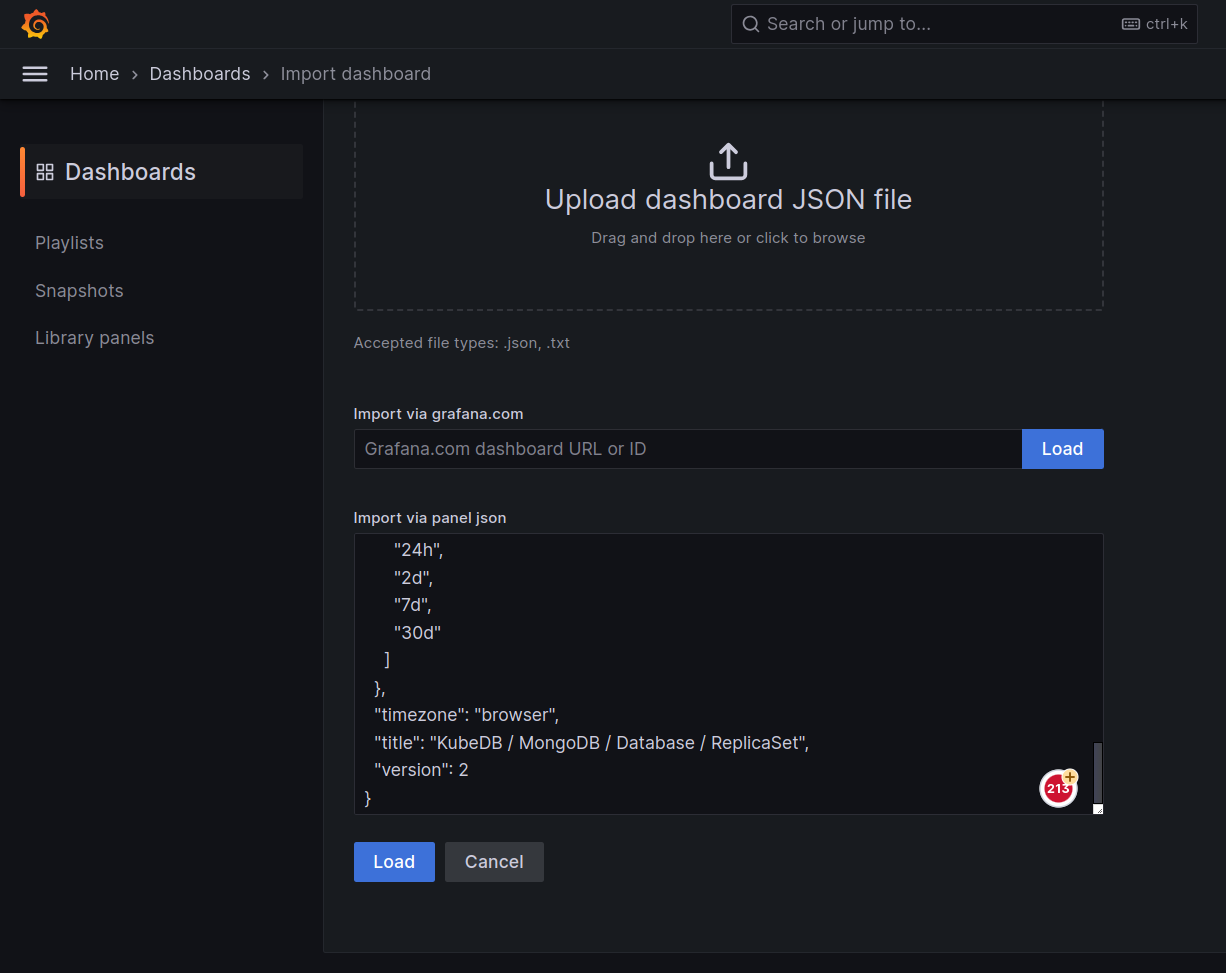The height and width of the screenshot is (973, 1226).
Task: Click the plus icon on the red badge
Action: tap(1070, 777)
